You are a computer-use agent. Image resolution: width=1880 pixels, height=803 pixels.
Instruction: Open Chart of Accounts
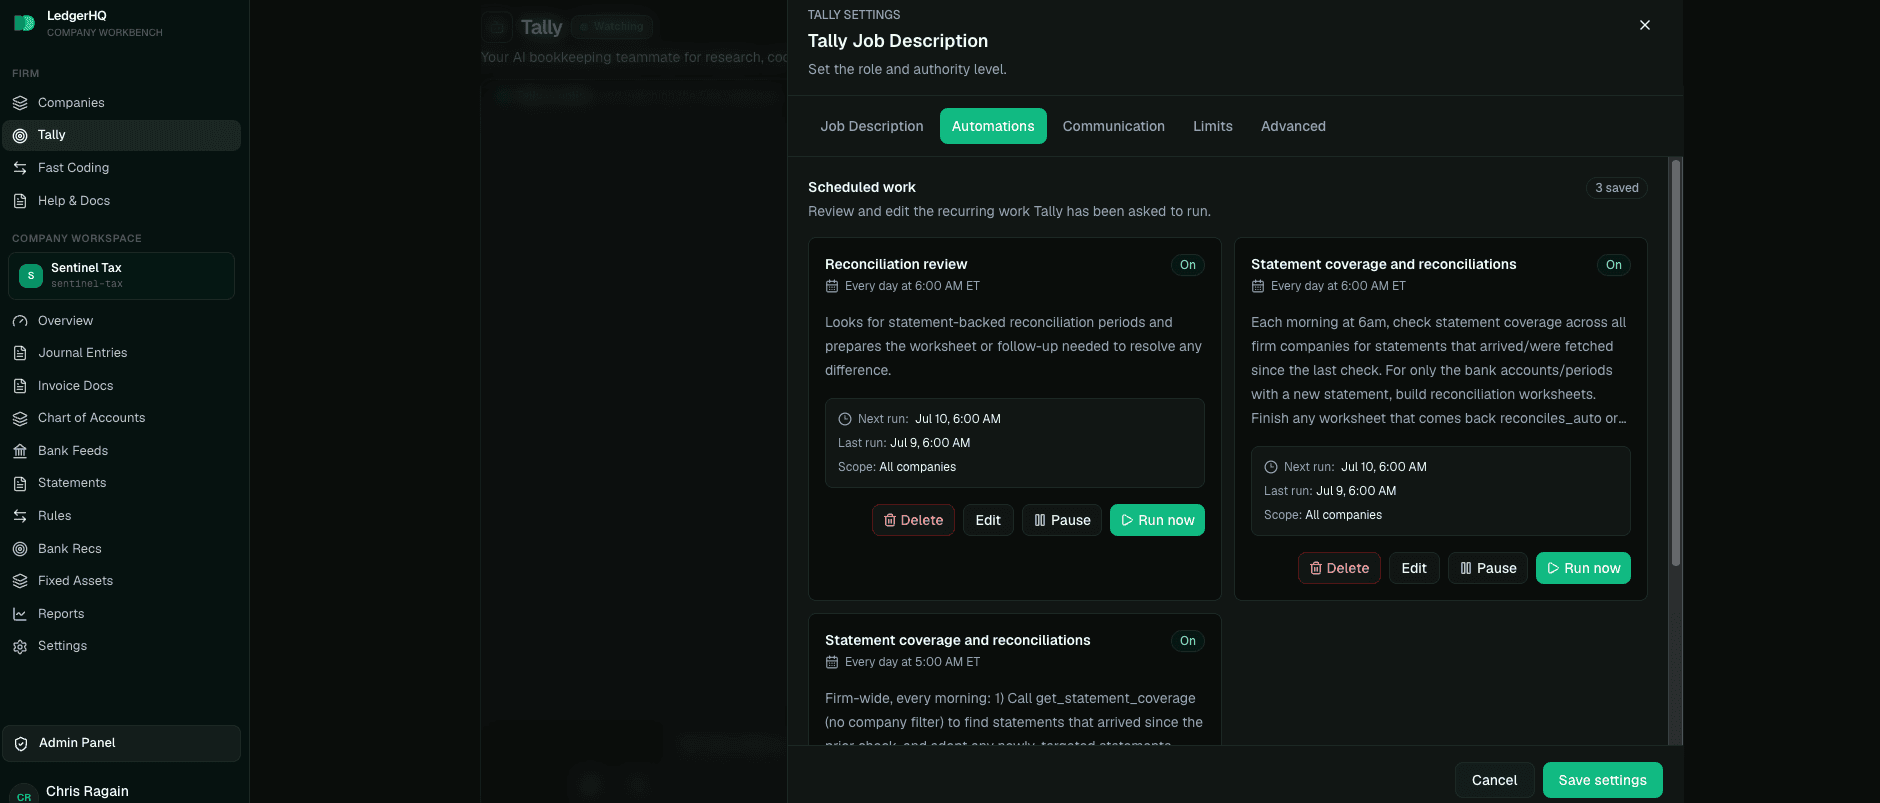(x=121, y=418)
